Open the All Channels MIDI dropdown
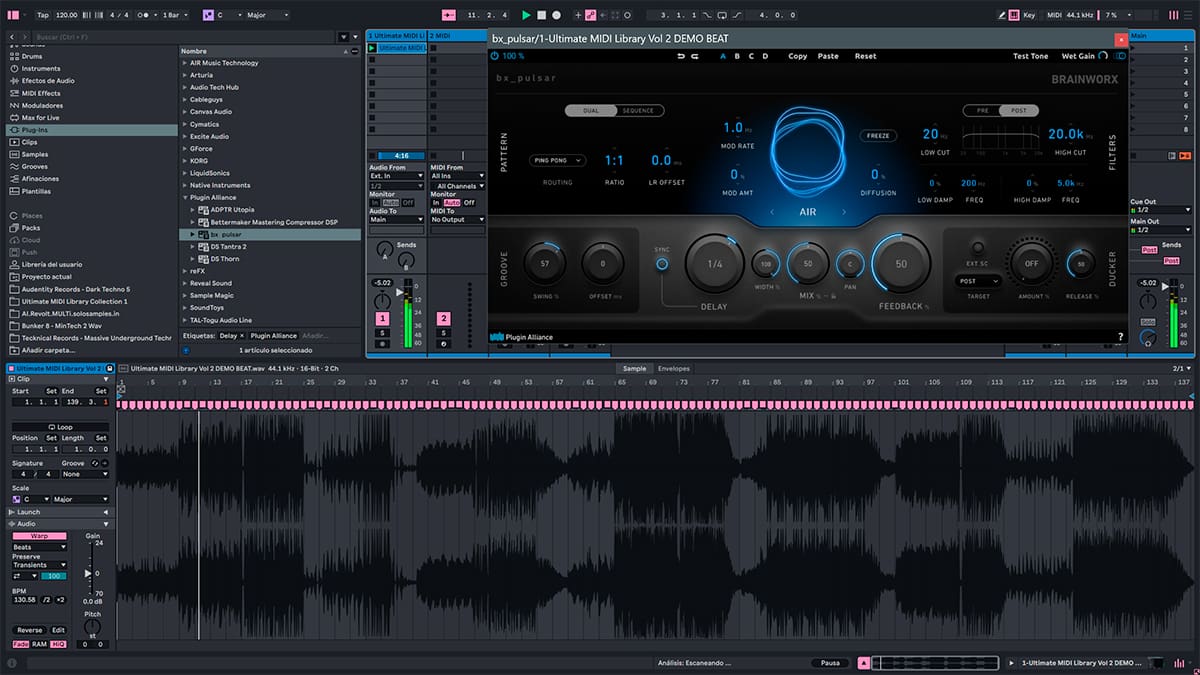Screen dimensions: 1200x675 click(x=459, y=186)
